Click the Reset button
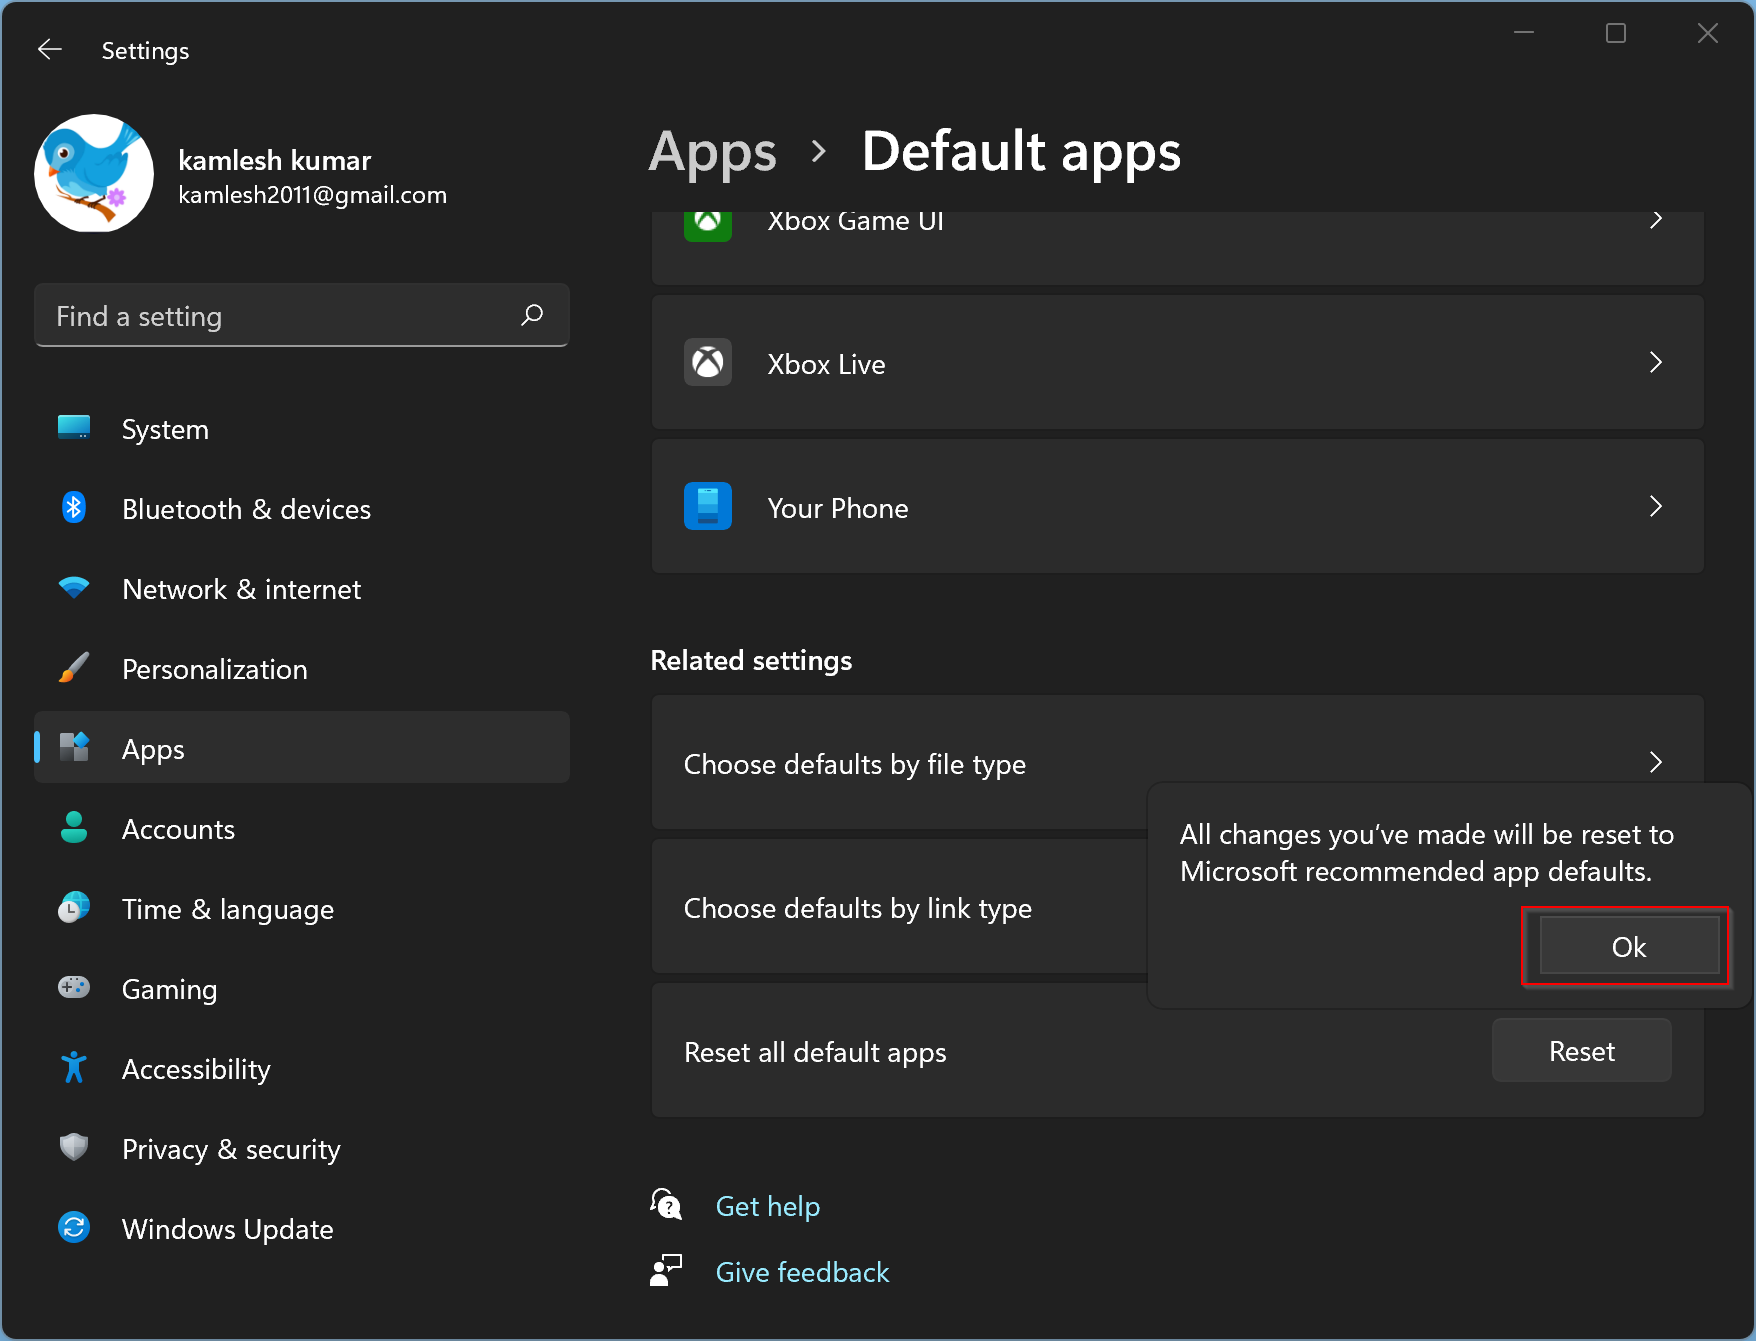 1582,1050
